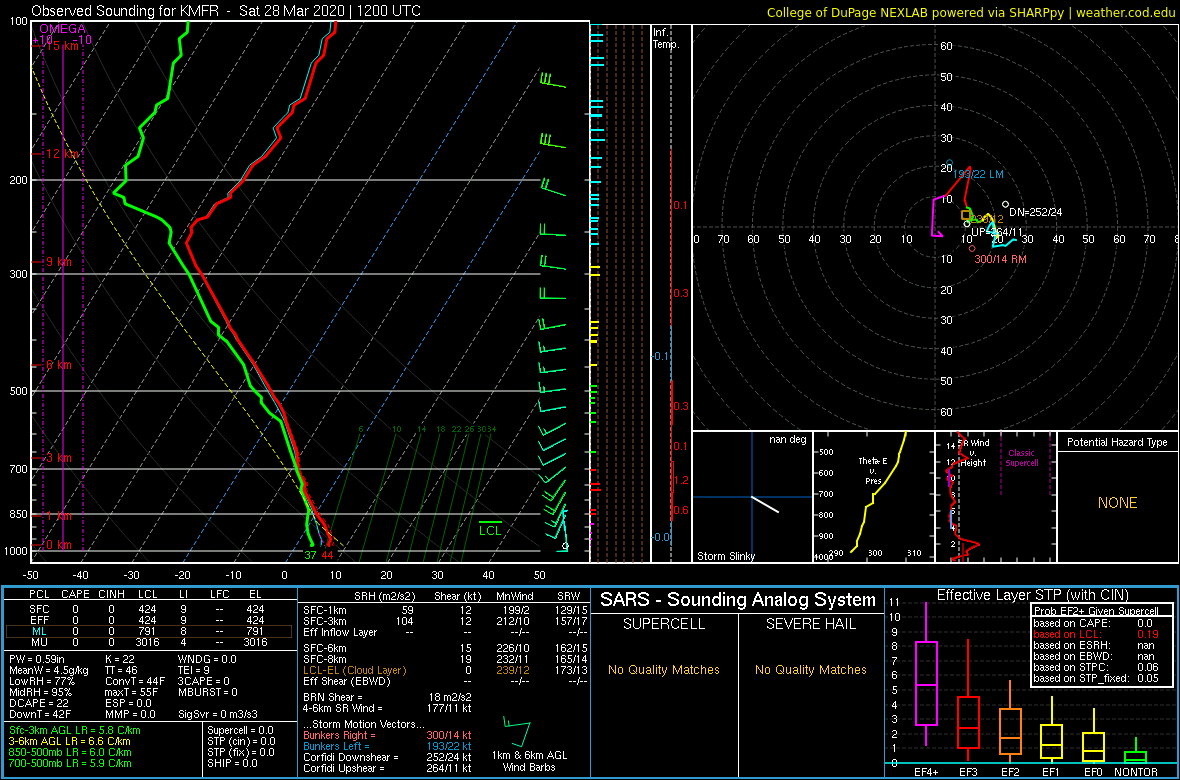
Task: Open the Storm Slinky inset panel
Action: [x=751, y=497]
